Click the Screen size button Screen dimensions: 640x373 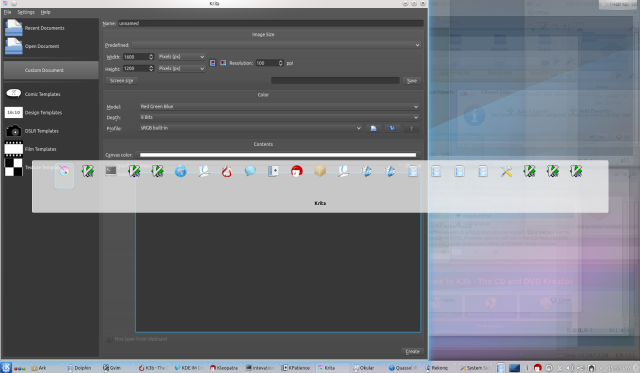[122, 80]
